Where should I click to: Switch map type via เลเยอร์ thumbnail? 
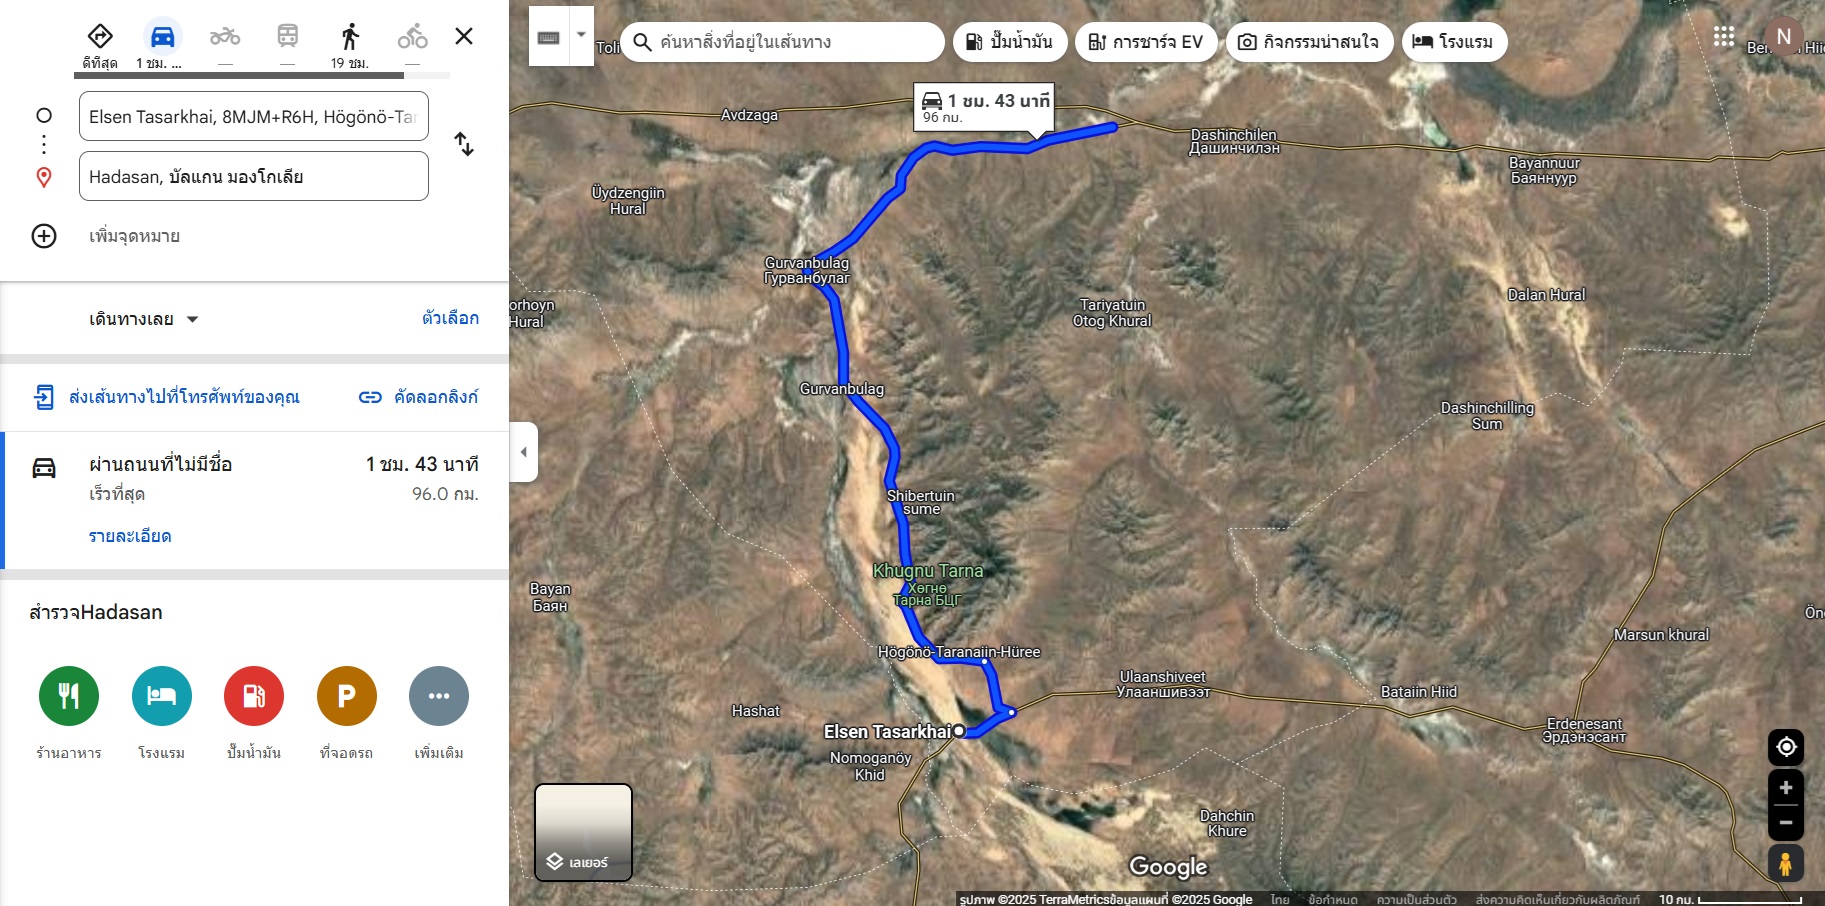click(x=583, y=832)
